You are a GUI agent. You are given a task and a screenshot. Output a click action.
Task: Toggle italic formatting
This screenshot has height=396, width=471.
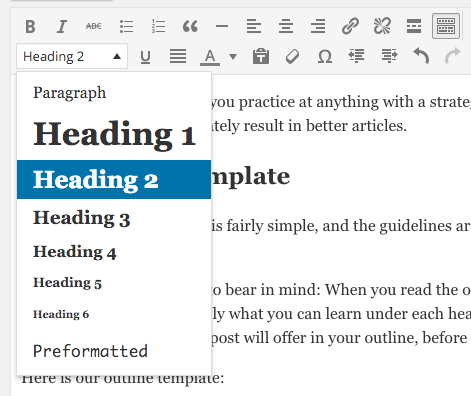click(62, 26)
